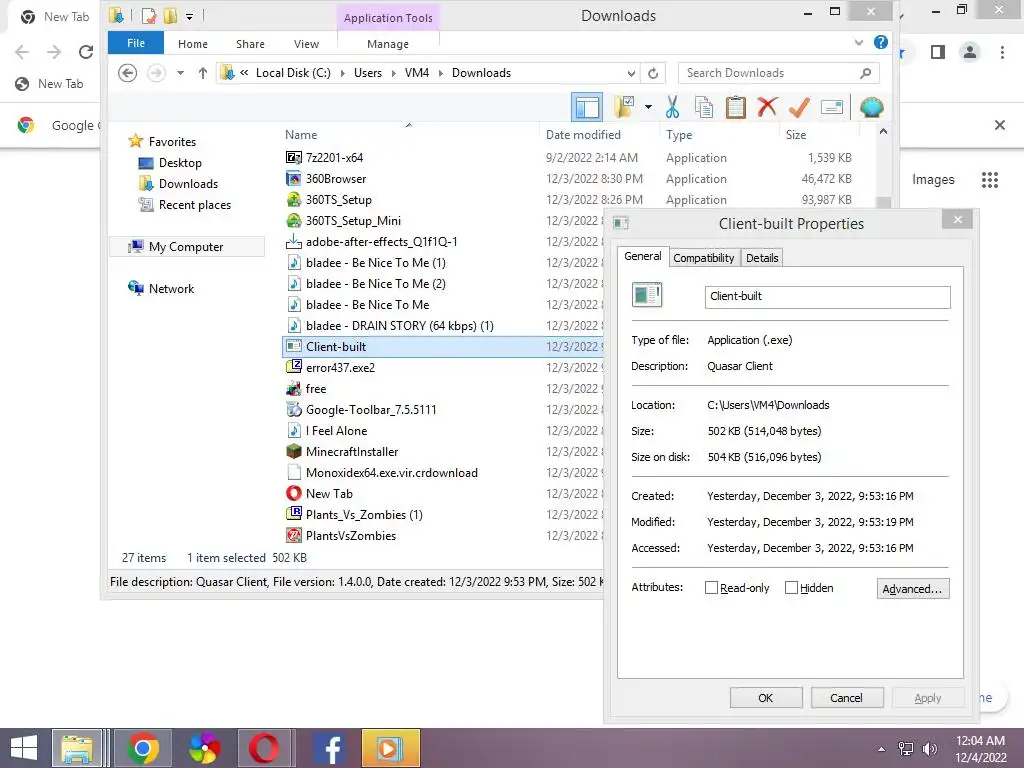Show hidden tray icons arrow

881,748
